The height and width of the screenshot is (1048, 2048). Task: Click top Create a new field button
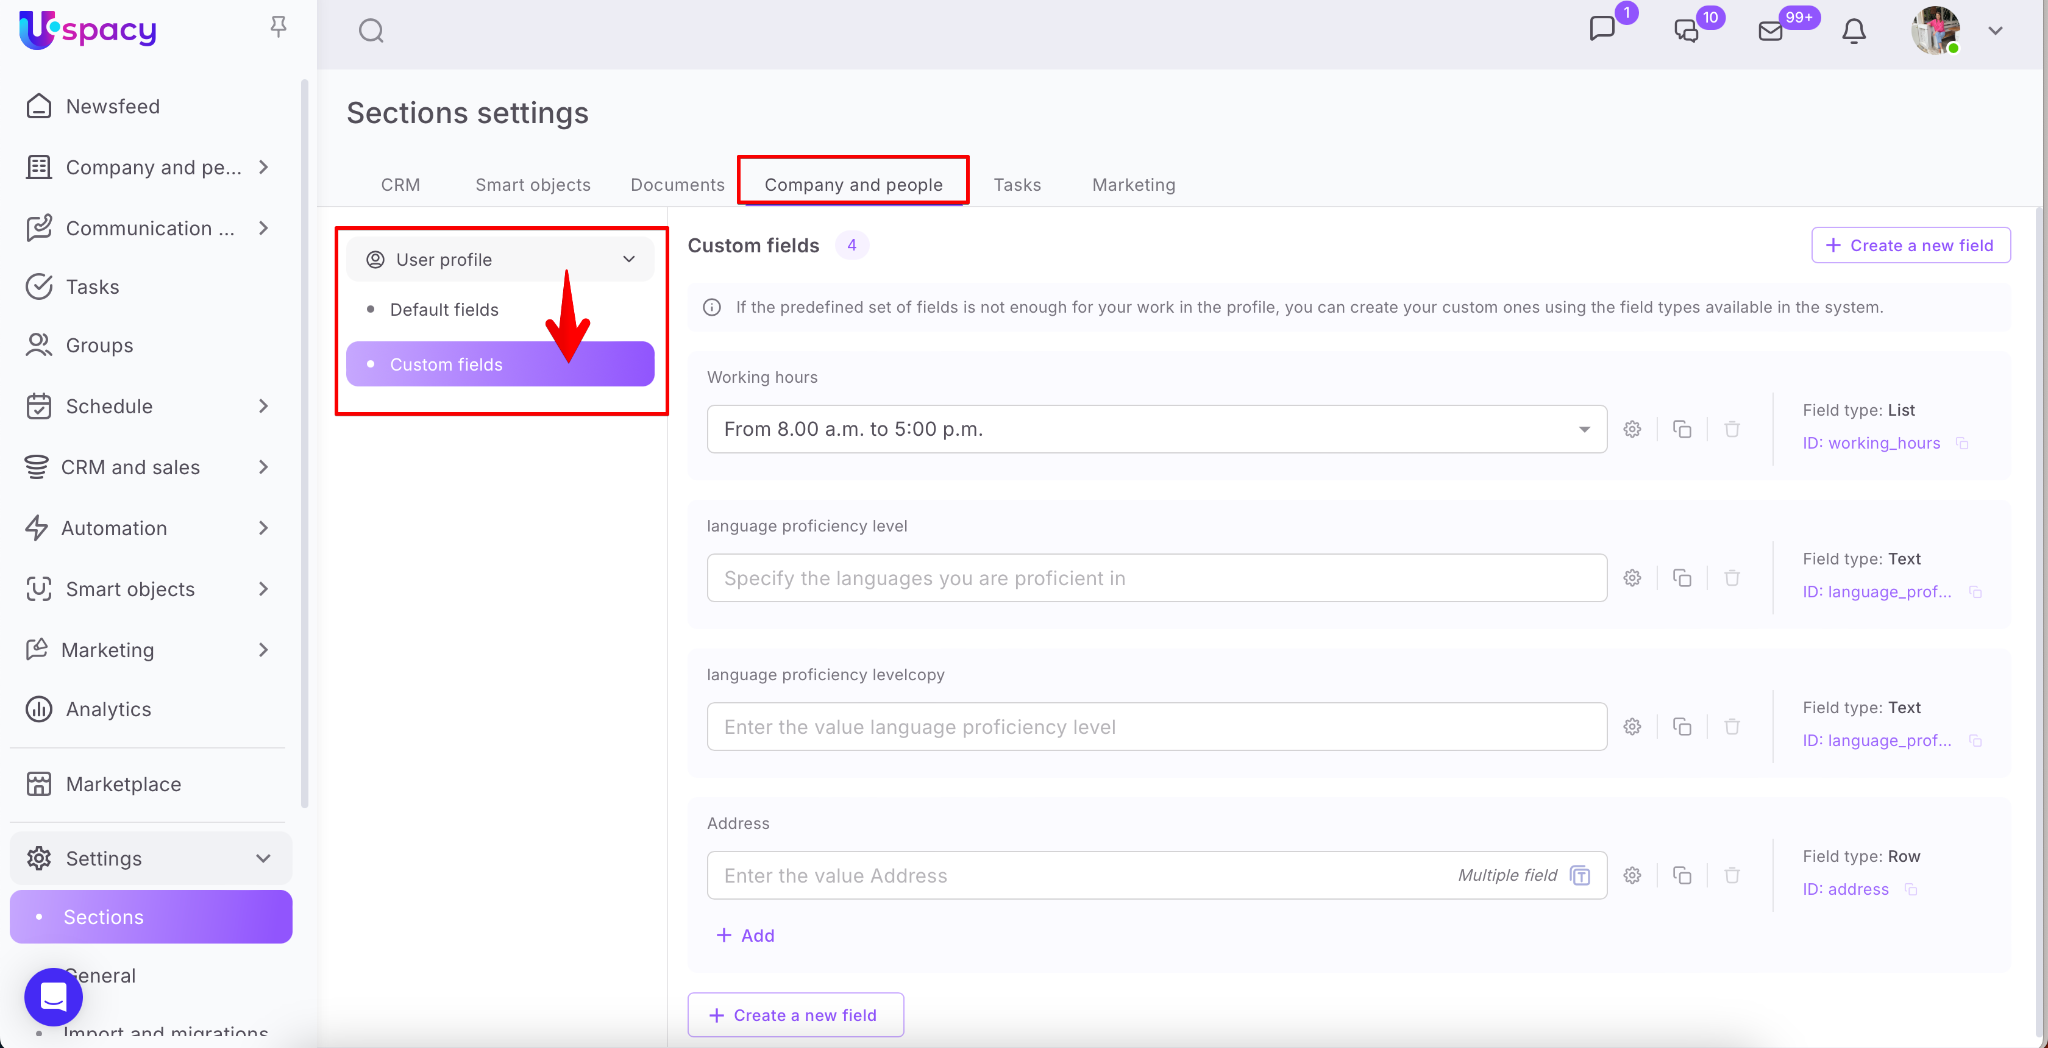tap(1910, 245)
